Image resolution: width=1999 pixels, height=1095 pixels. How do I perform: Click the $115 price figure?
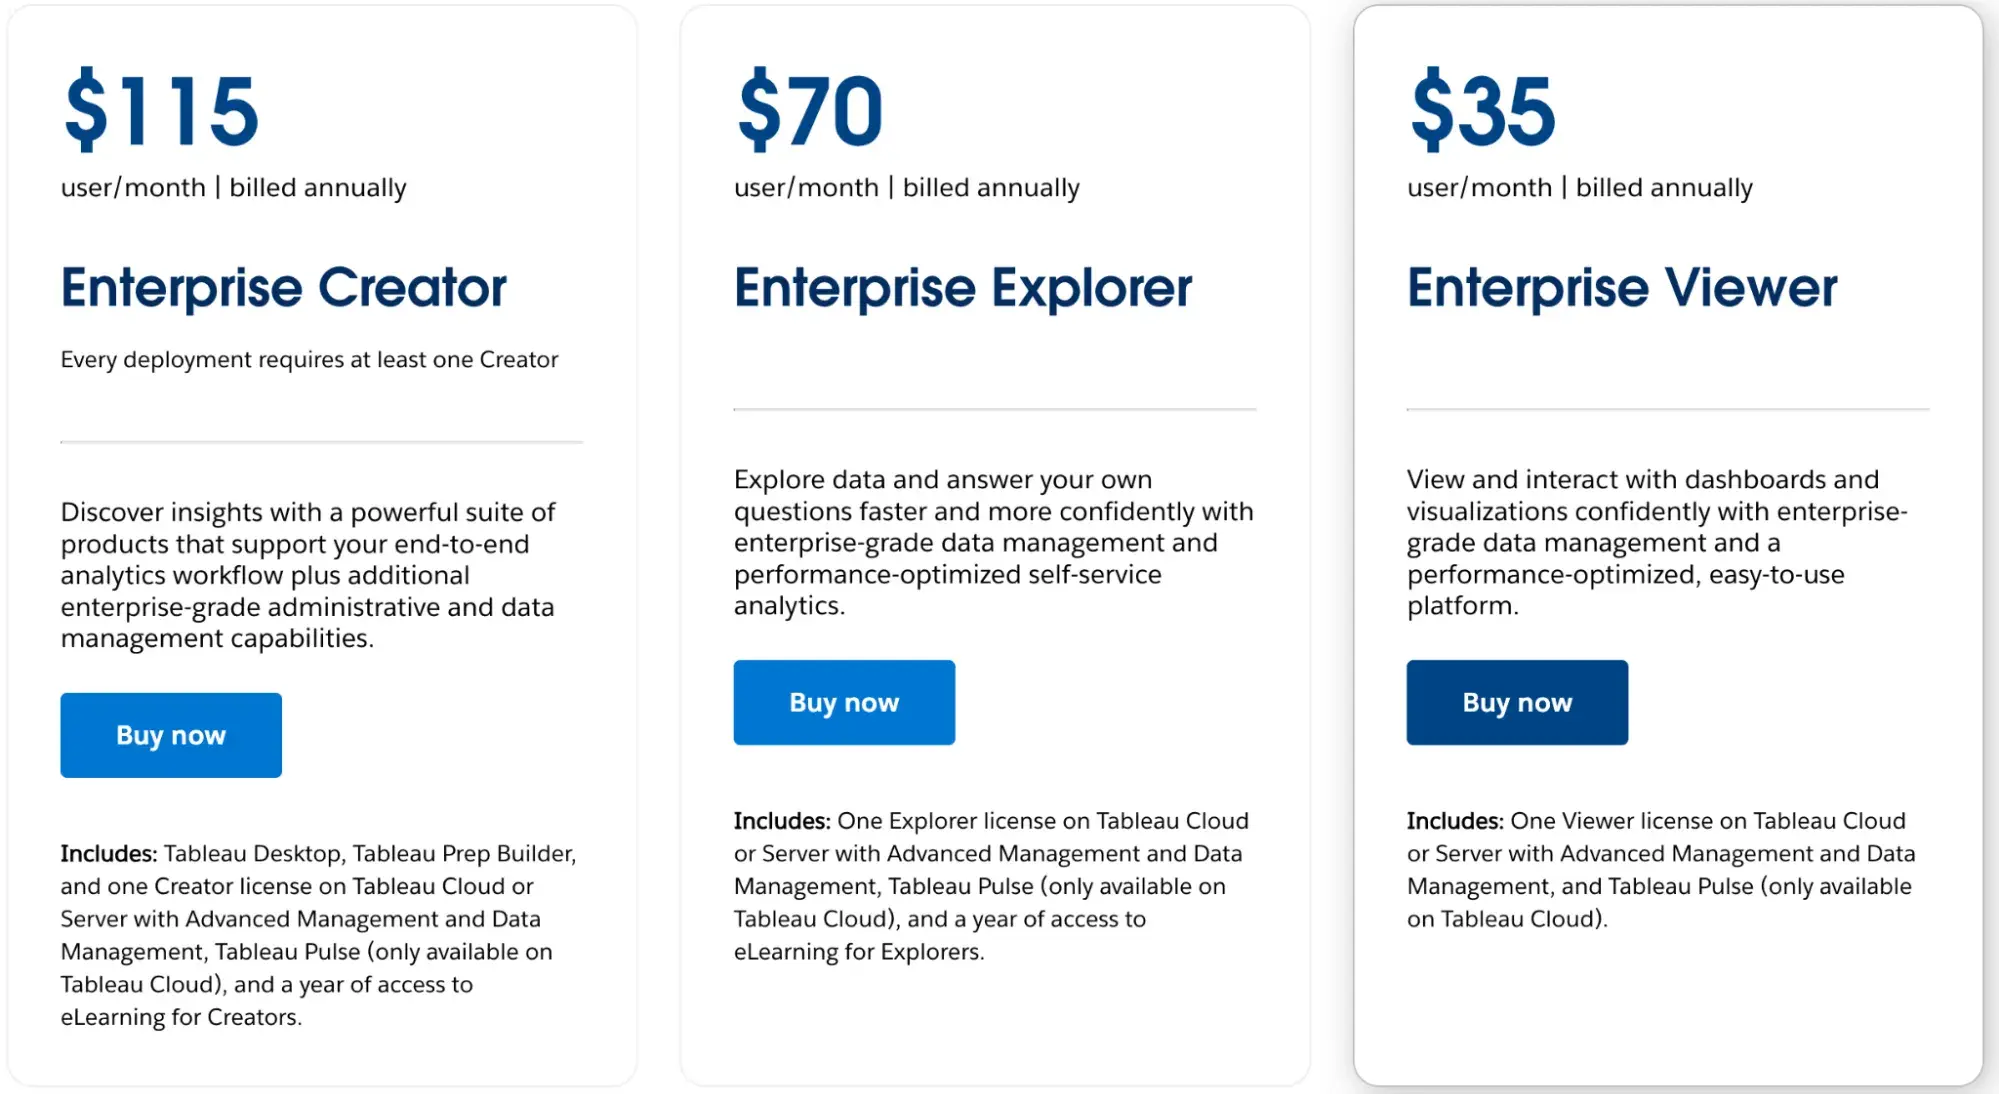[161, 110]
